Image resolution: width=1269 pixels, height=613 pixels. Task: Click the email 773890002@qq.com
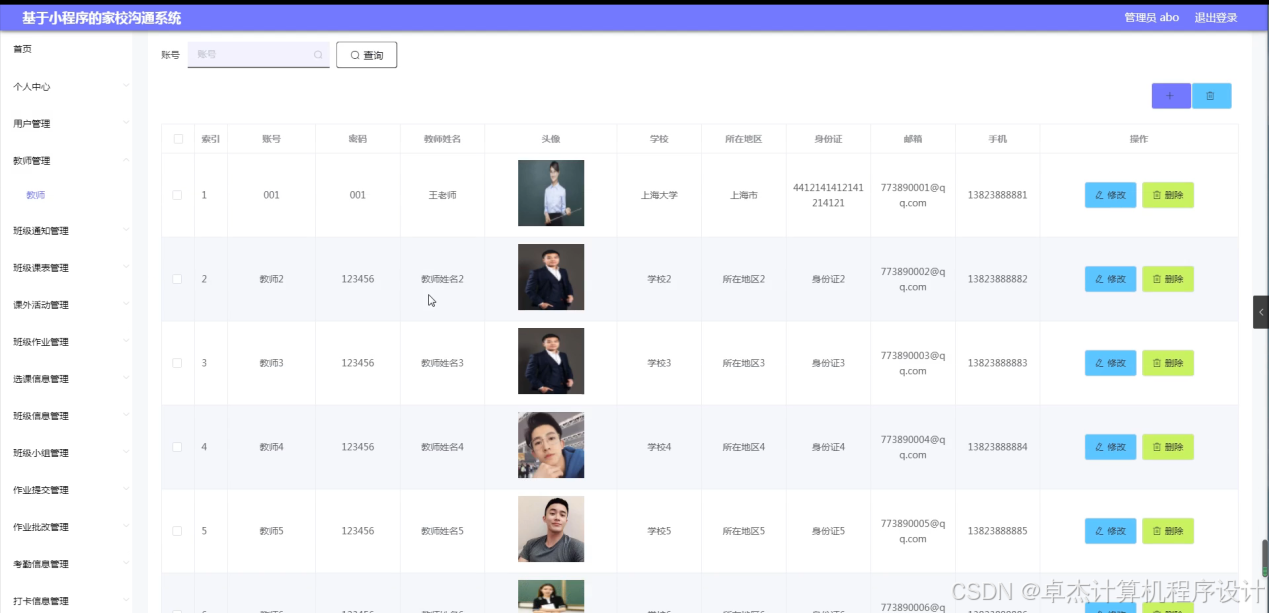coord(912,279)
